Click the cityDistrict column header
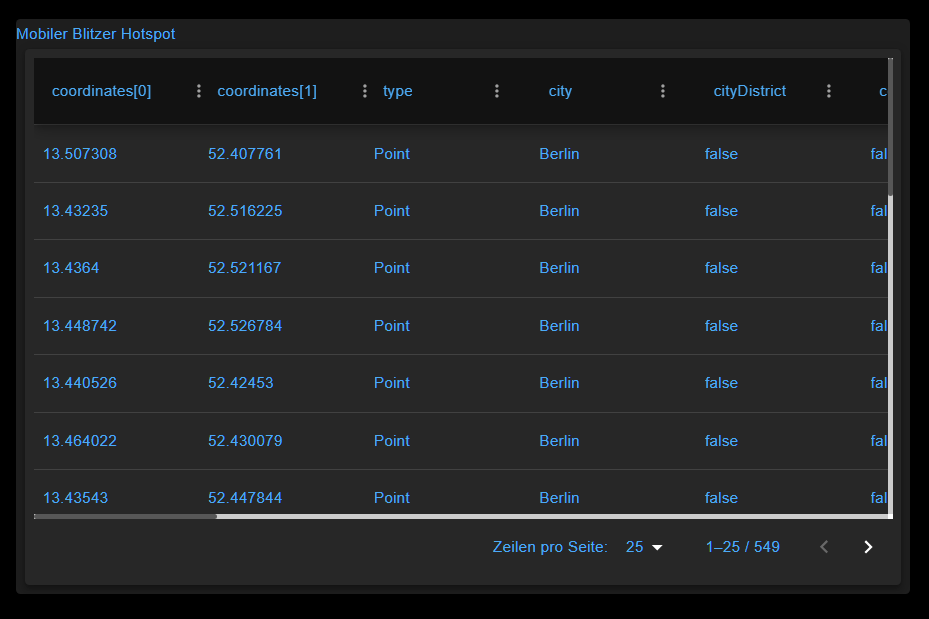This screenshot has width=929, height=619. click(749, 90)
